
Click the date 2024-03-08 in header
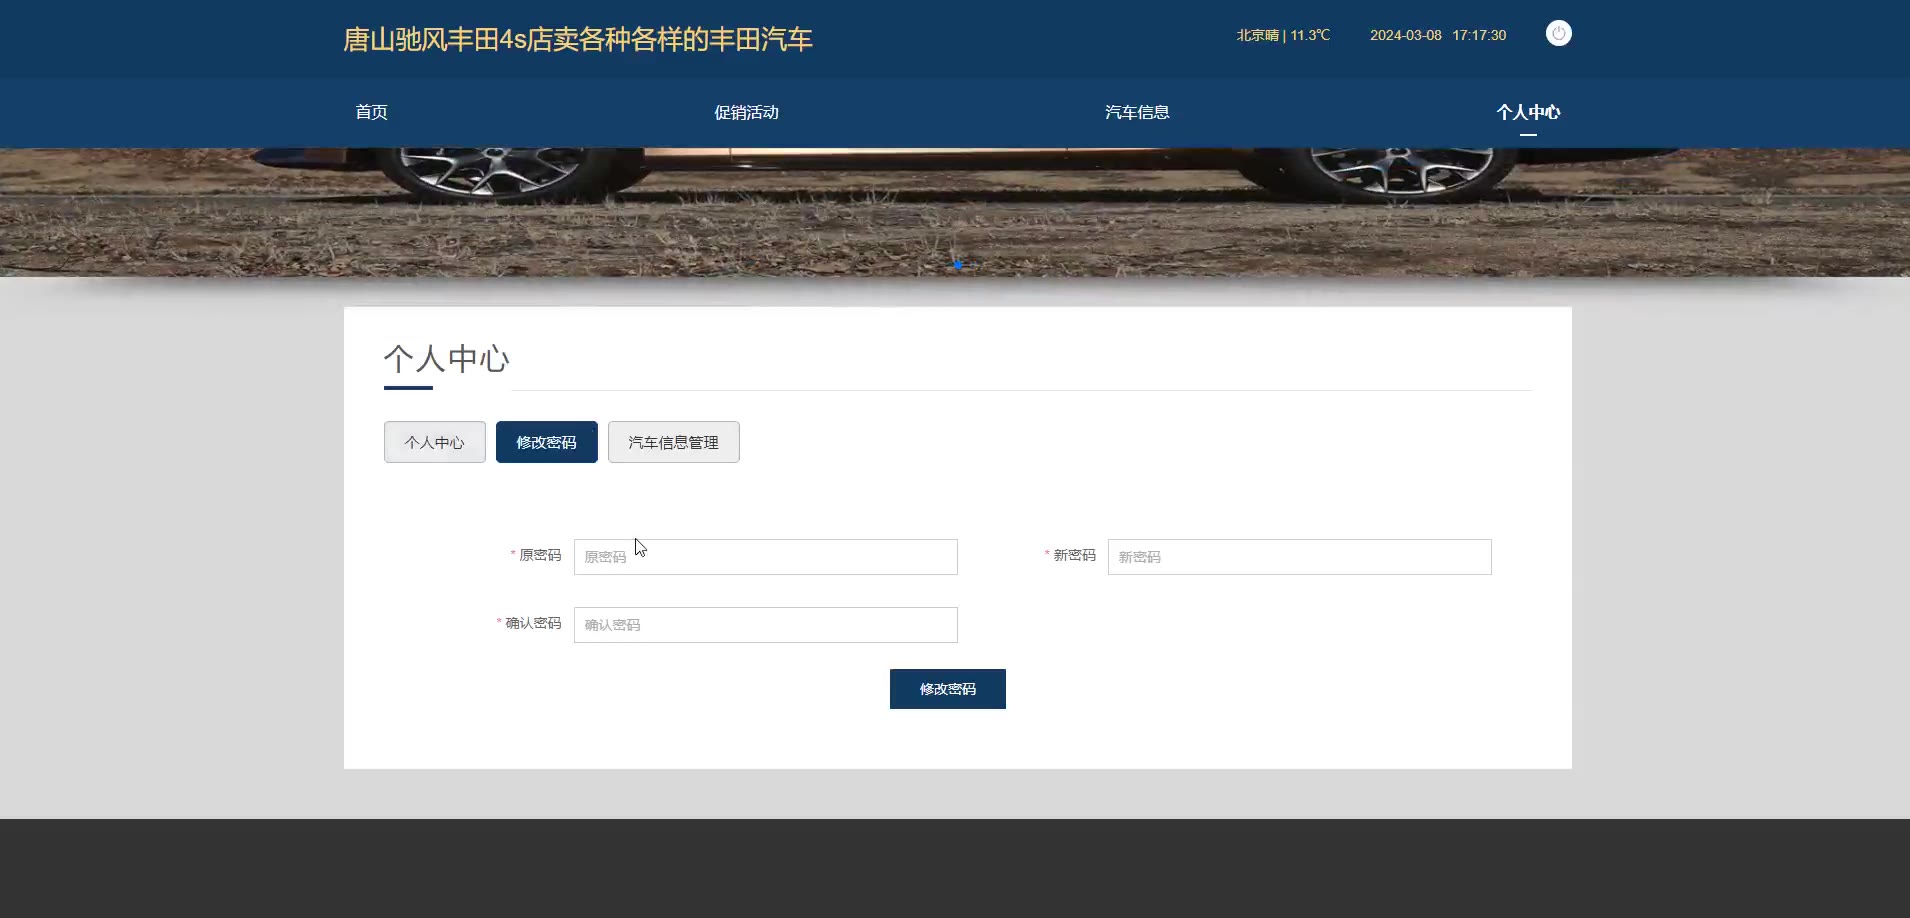pyautogui.click(x=1406, y=35)
